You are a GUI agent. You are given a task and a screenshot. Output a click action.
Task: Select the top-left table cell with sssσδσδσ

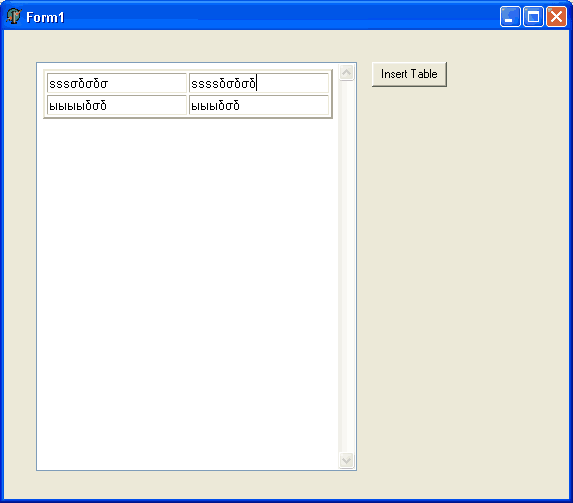click(117, 83)
